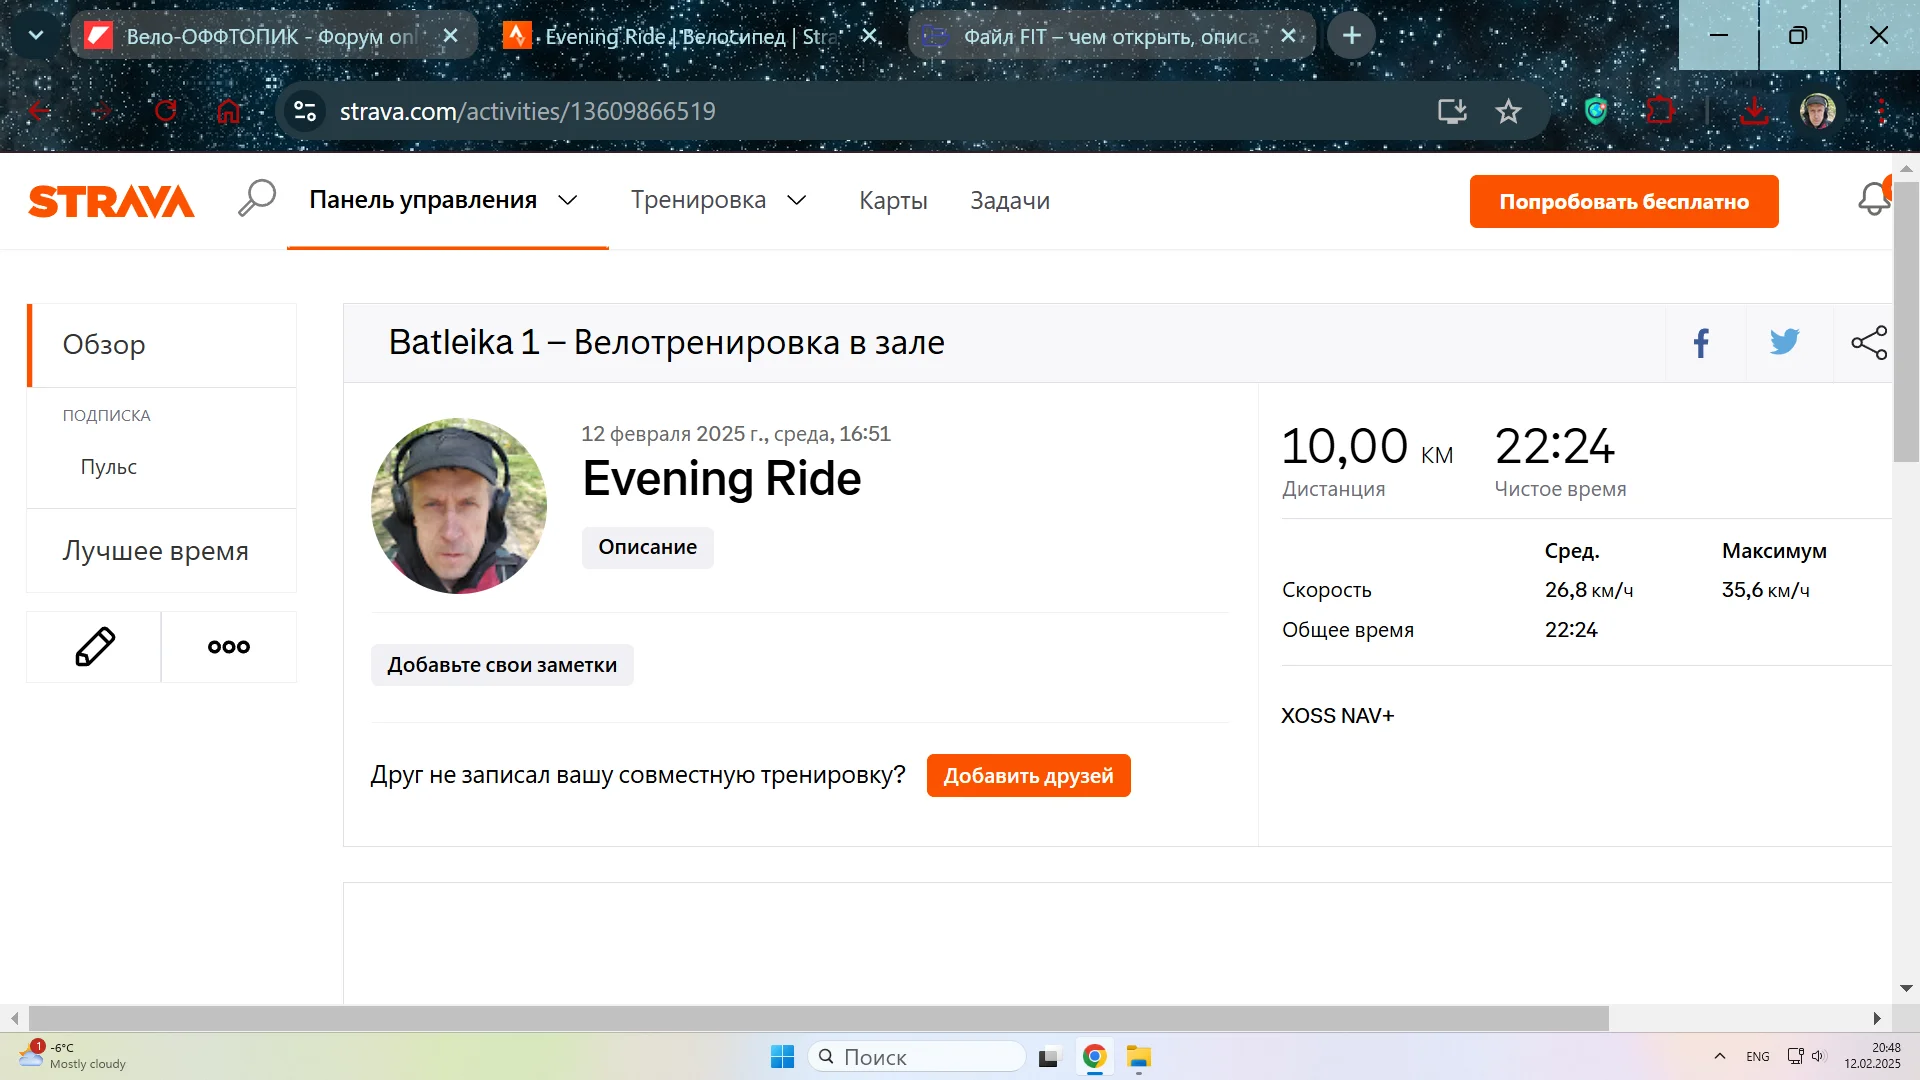The image size is (1920, 1080).
Task: Click the Попробовать бесплатно button
Action: coord(1623,201)
